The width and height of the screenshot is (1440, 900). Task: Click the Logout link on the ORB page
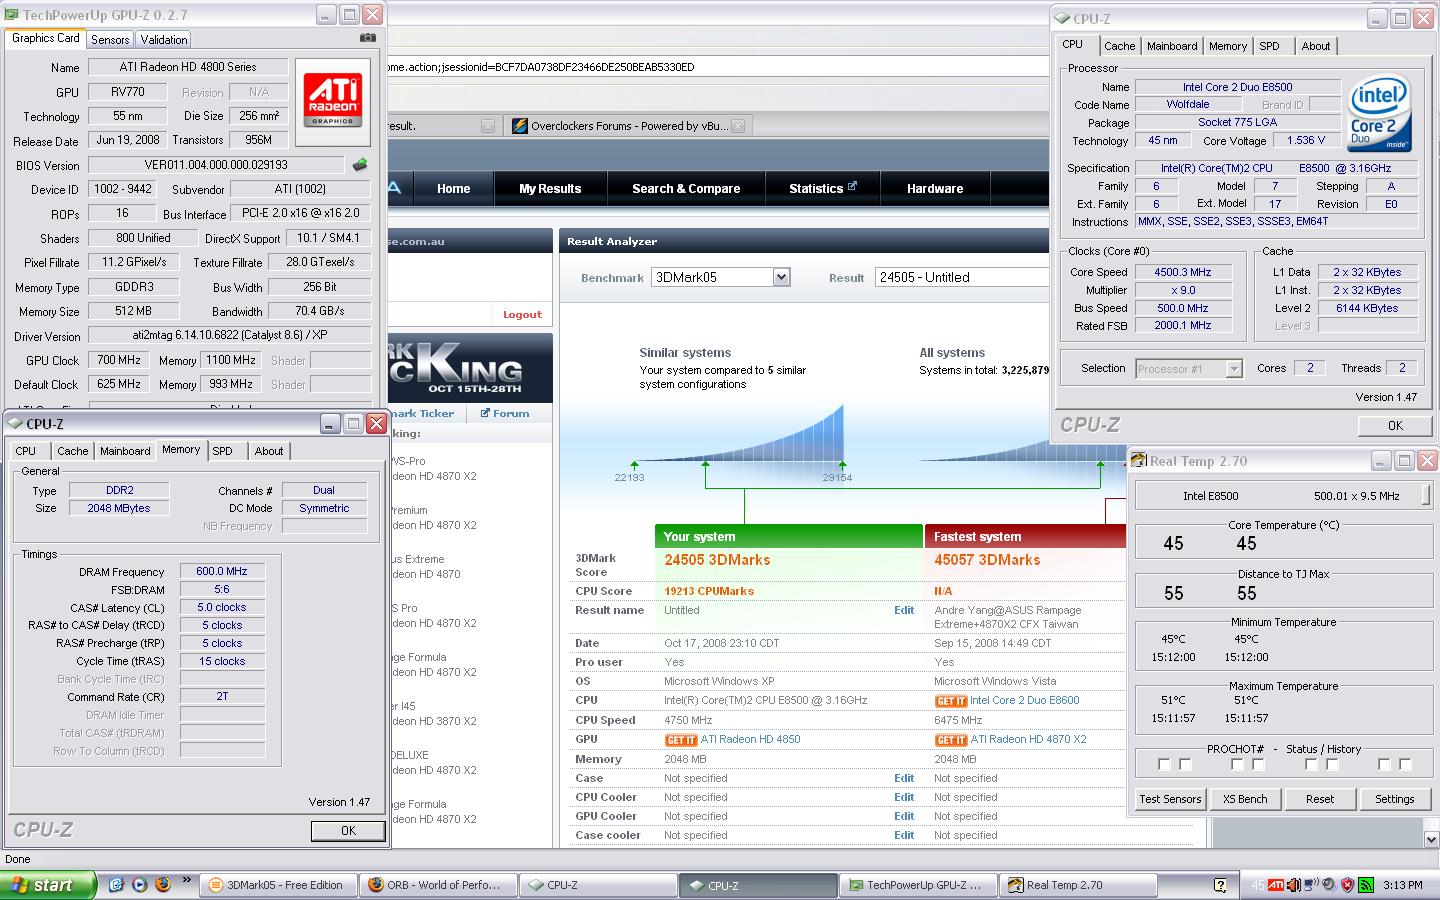522,314
